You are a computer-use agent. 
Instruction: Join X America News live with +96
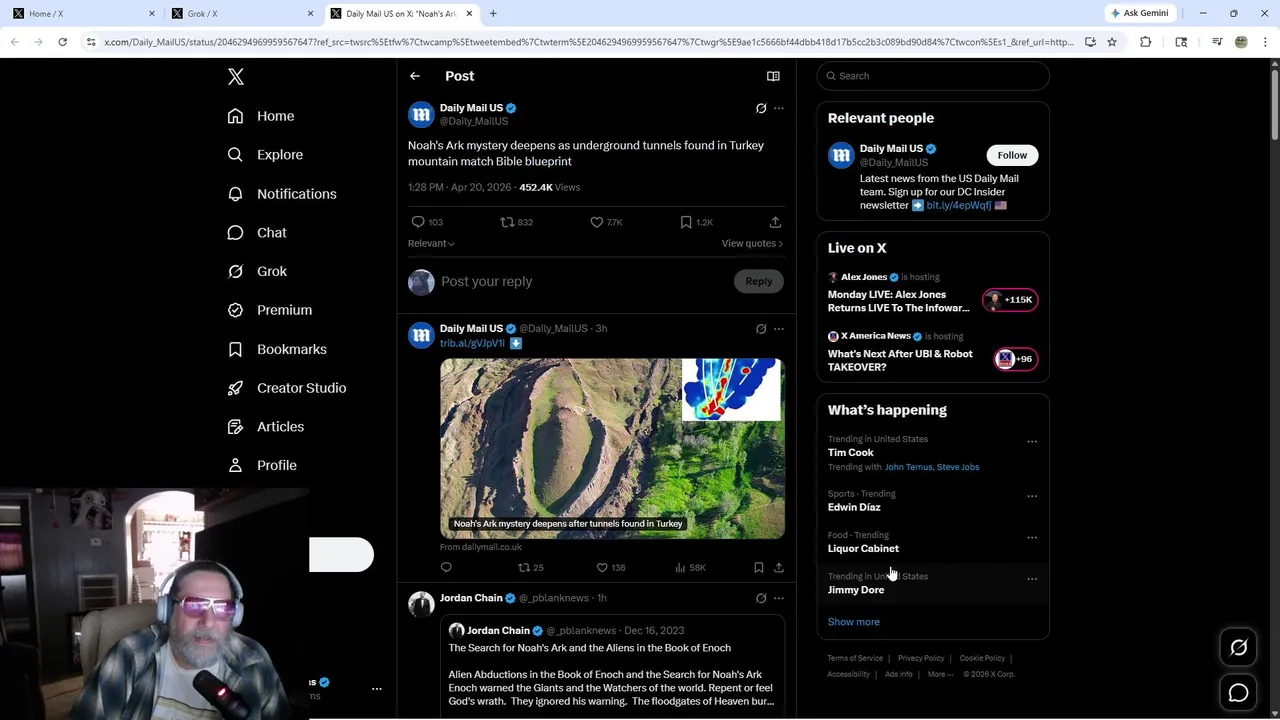1015,359
